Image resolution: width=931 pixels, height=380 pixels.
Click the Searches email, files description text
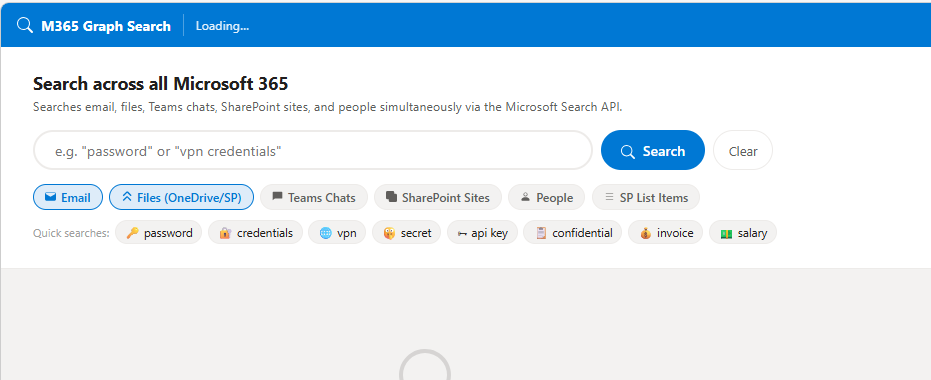click(x=328, y=107)
